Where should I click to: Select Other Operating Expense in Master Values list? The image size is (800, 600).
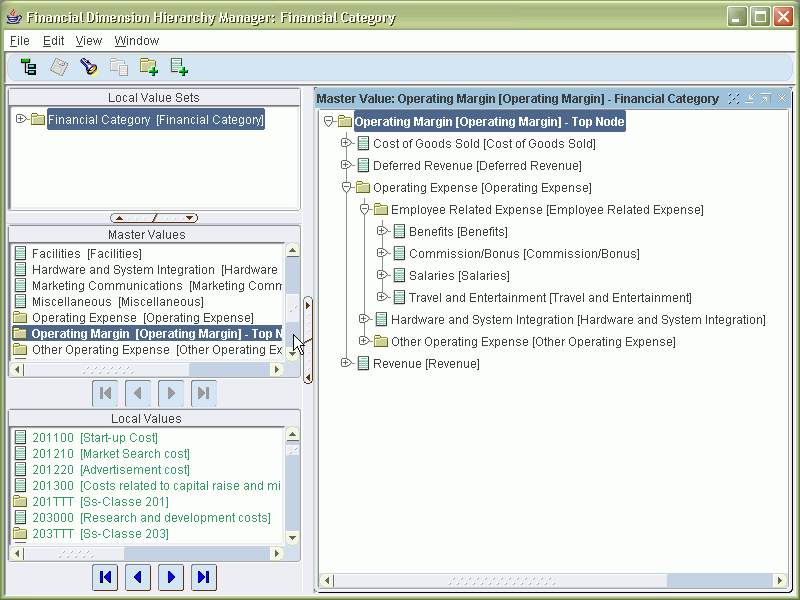157,349
